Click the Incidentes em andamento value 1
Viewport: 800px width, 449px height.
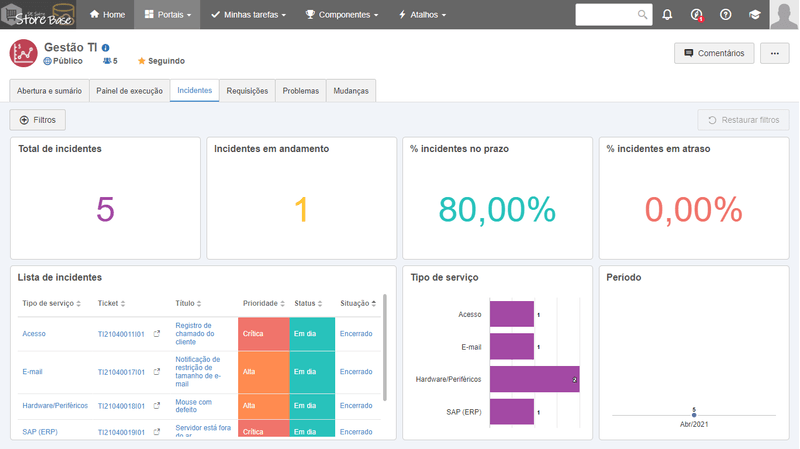(x=302, y=209)
